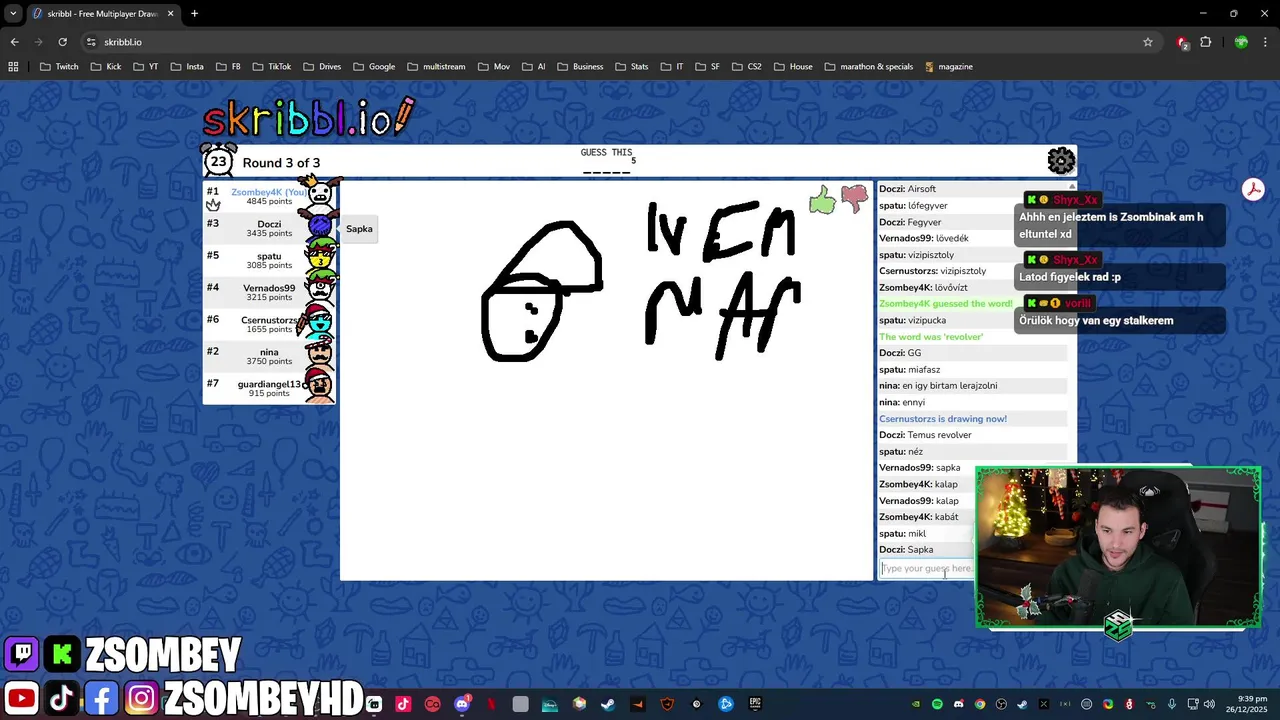
Task: Reload the skribbl.io page
Action: [x=62, y=42]
